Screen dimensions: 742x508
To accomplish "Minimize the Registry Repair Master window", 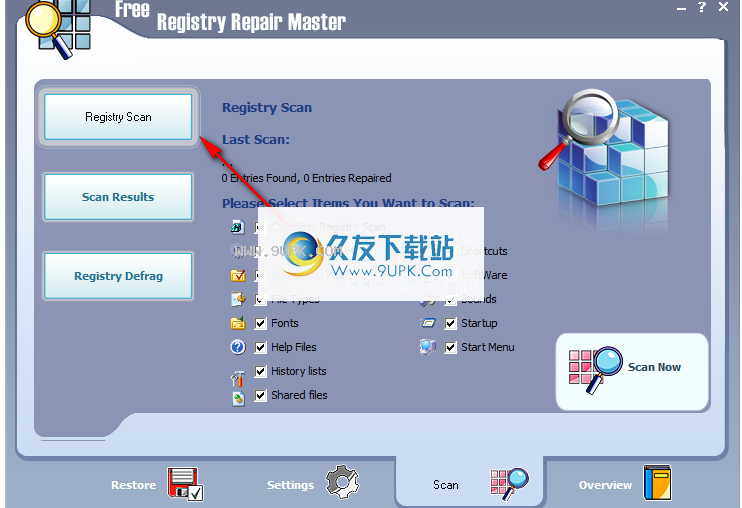I will [681, 9].
